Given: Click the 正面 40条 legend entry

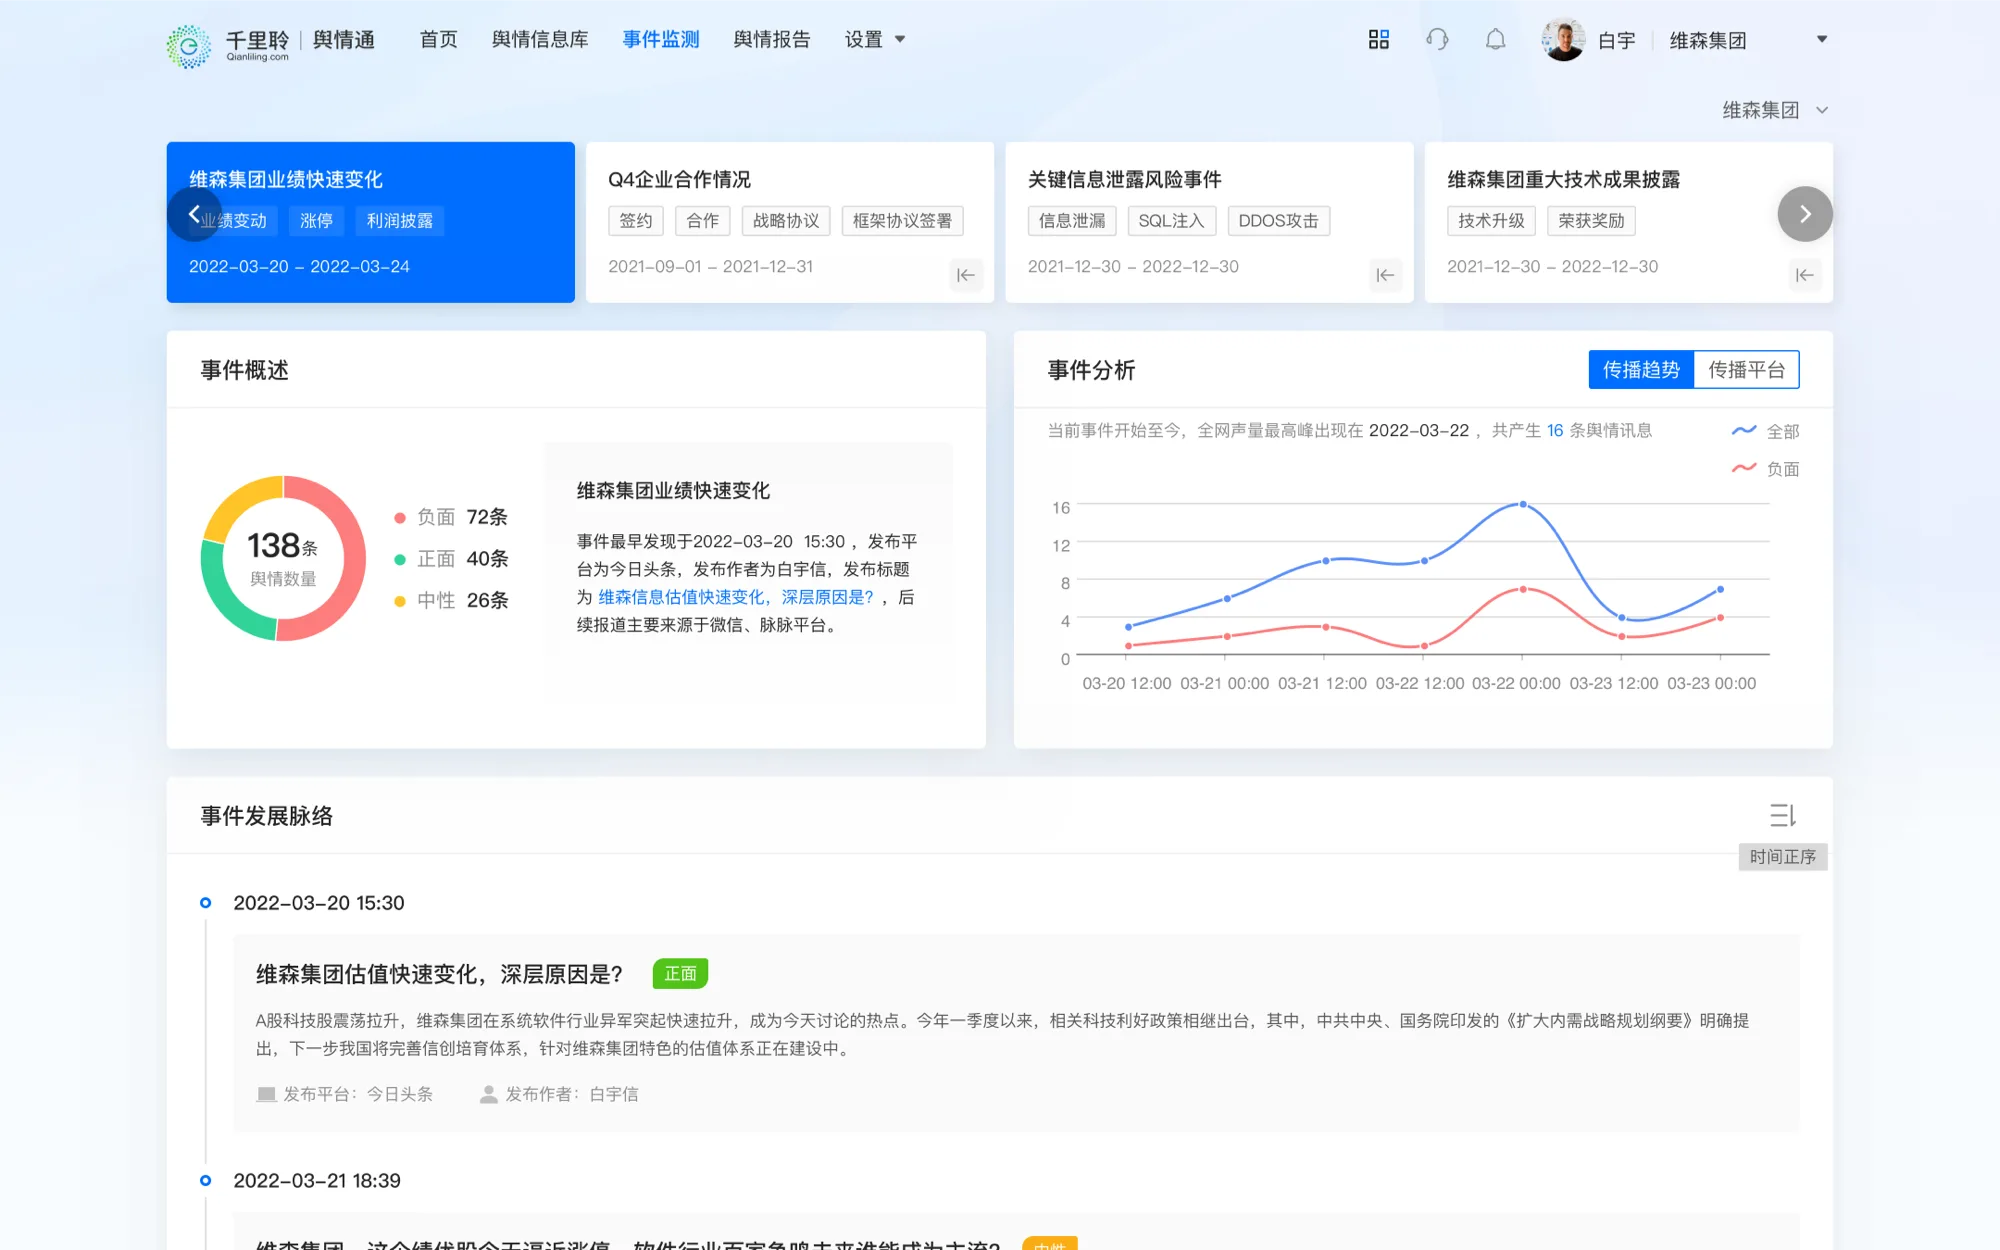Looking at the screenshot, I should click(x=451, y=559).
